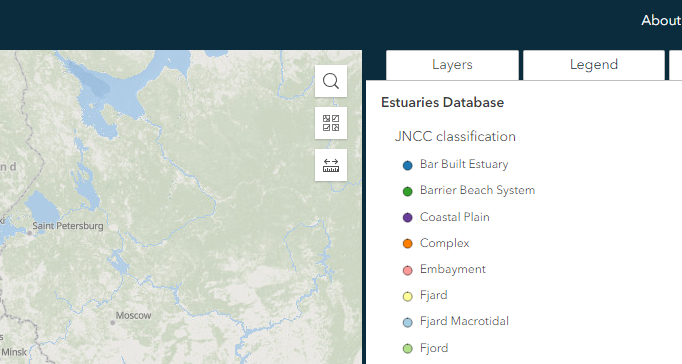Click the Embayment pink legend dot
The height and width of the screenshot is (364, 682).
click(408, 270)
